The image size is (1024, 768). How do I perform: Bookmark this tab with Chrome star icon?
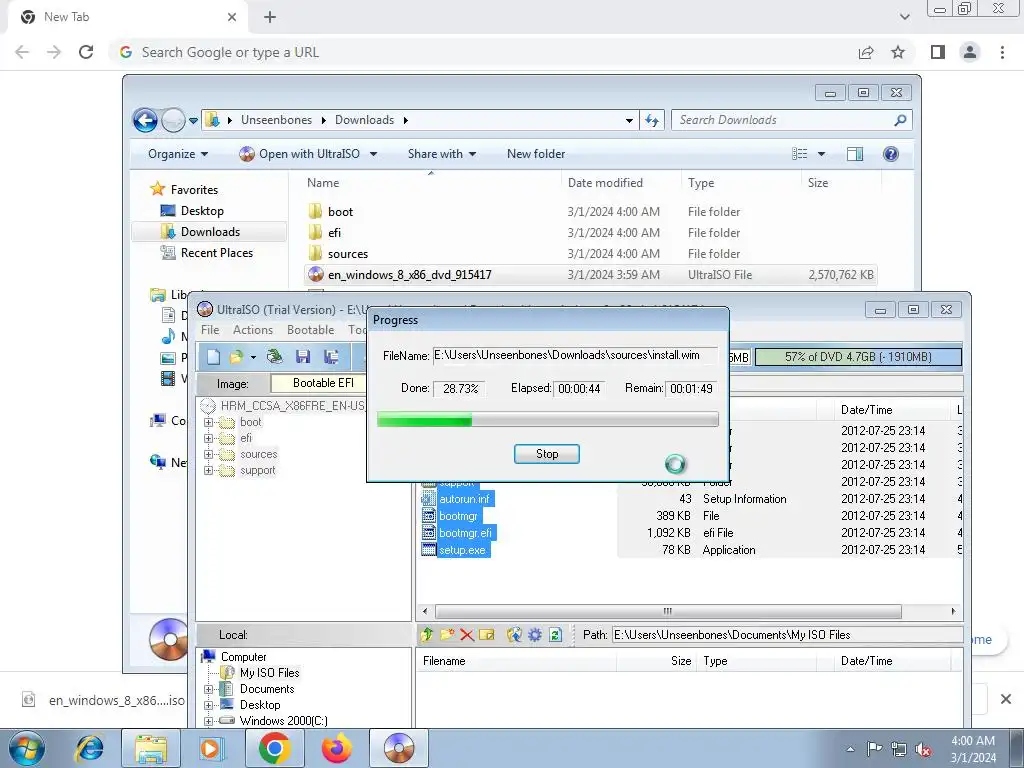(898, 52)
